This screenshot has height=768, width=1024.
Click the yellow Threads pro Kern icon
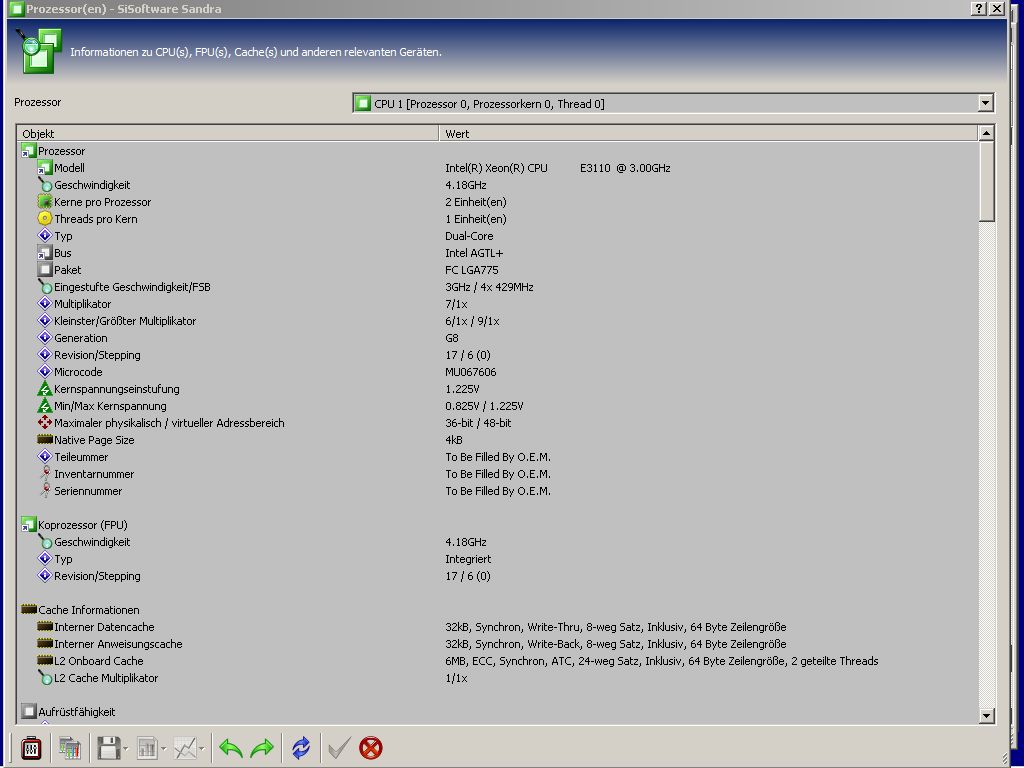44,219
